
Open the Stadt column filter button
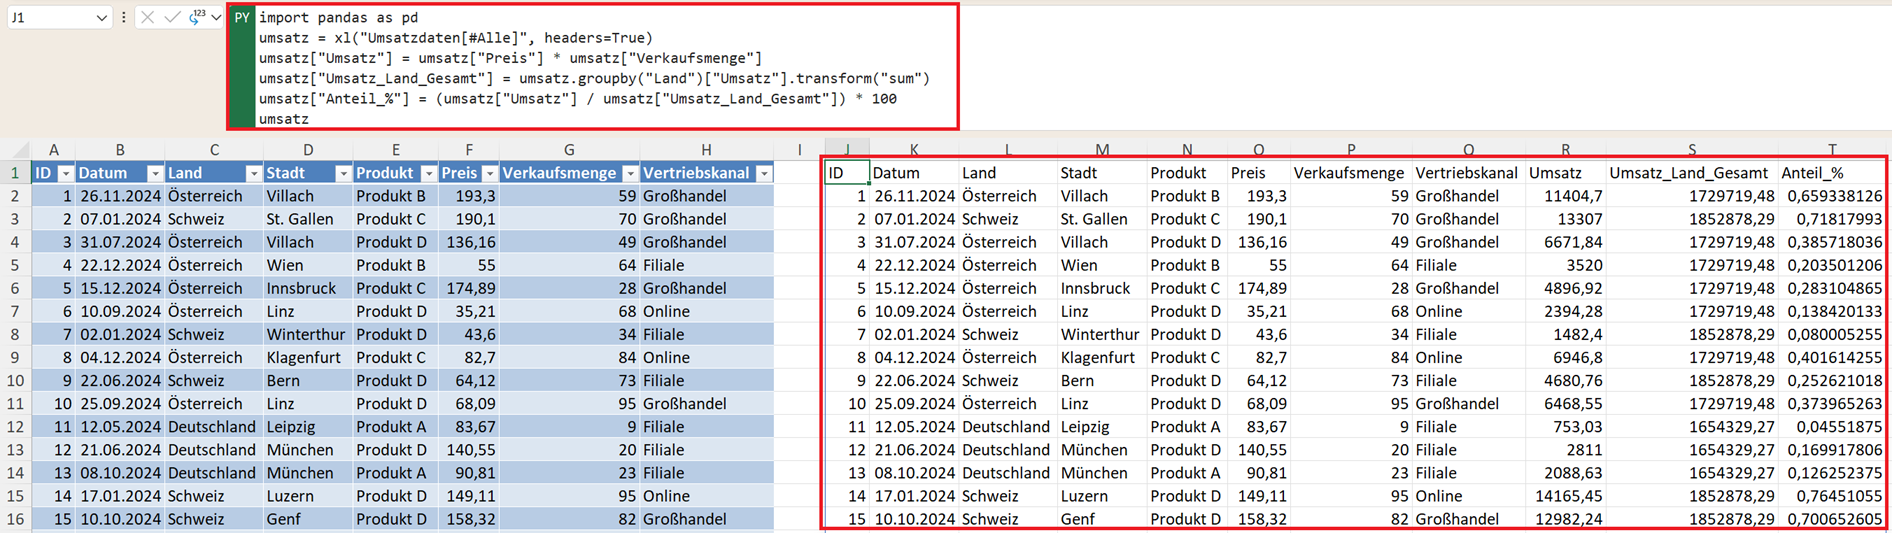[x=343, y=174]
